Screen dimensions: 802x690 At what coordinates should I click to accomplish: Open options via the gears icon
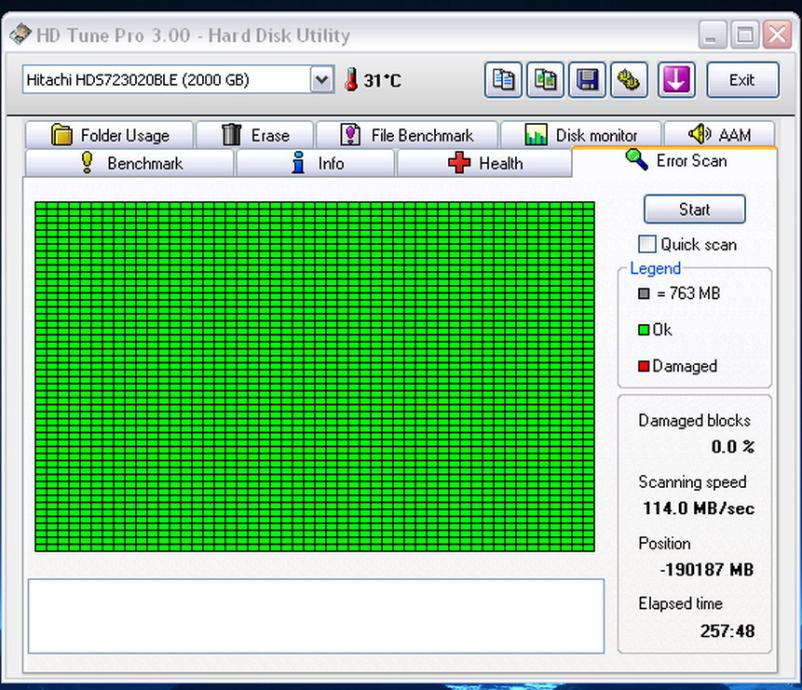point(629,80)
